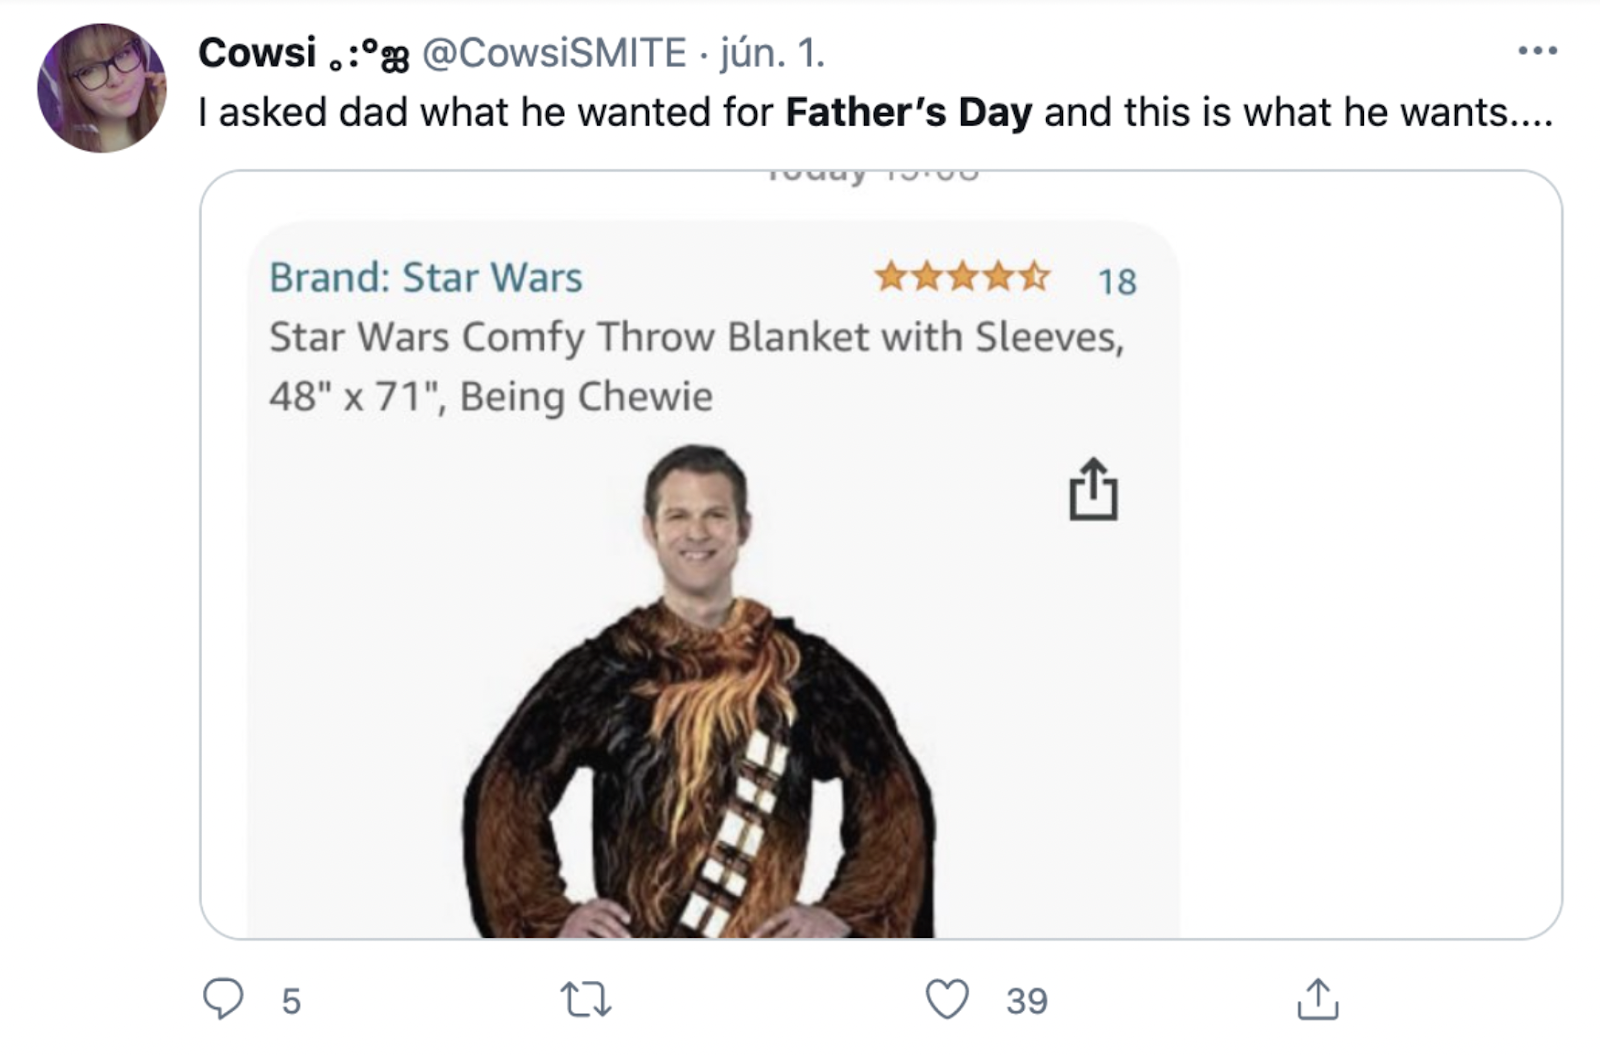Click the reply count 5
Image resolution: width=1600 pixels, height=1055 pixels.
[x=291, y=1001]
